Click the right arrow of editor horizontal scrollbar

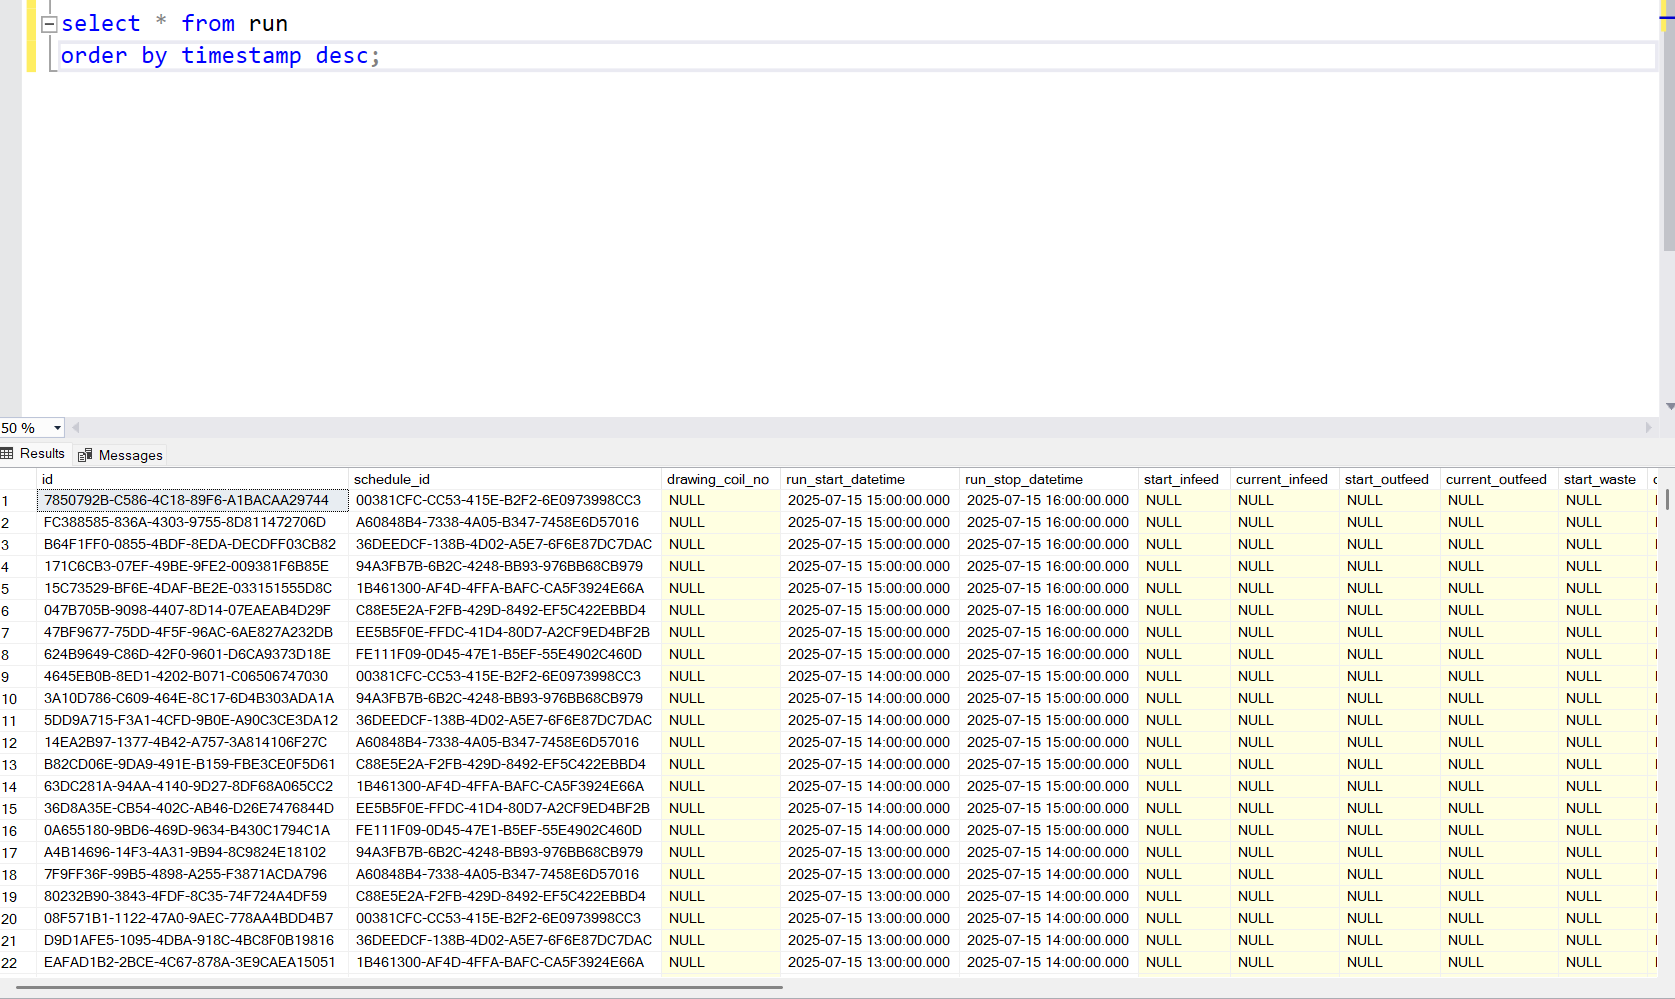pos(1649,428)
